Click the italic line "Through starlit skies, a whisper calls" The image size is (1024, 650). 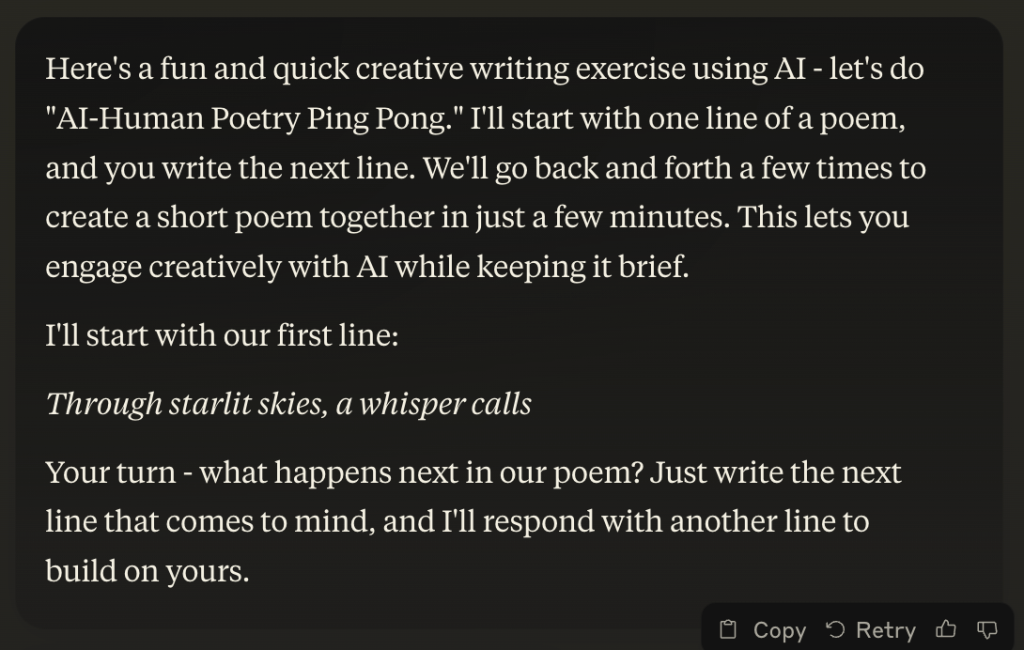289,403
